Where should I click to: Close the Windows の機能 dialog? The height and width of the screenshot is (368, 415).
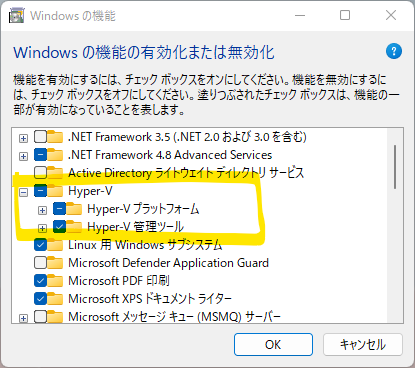391,15
